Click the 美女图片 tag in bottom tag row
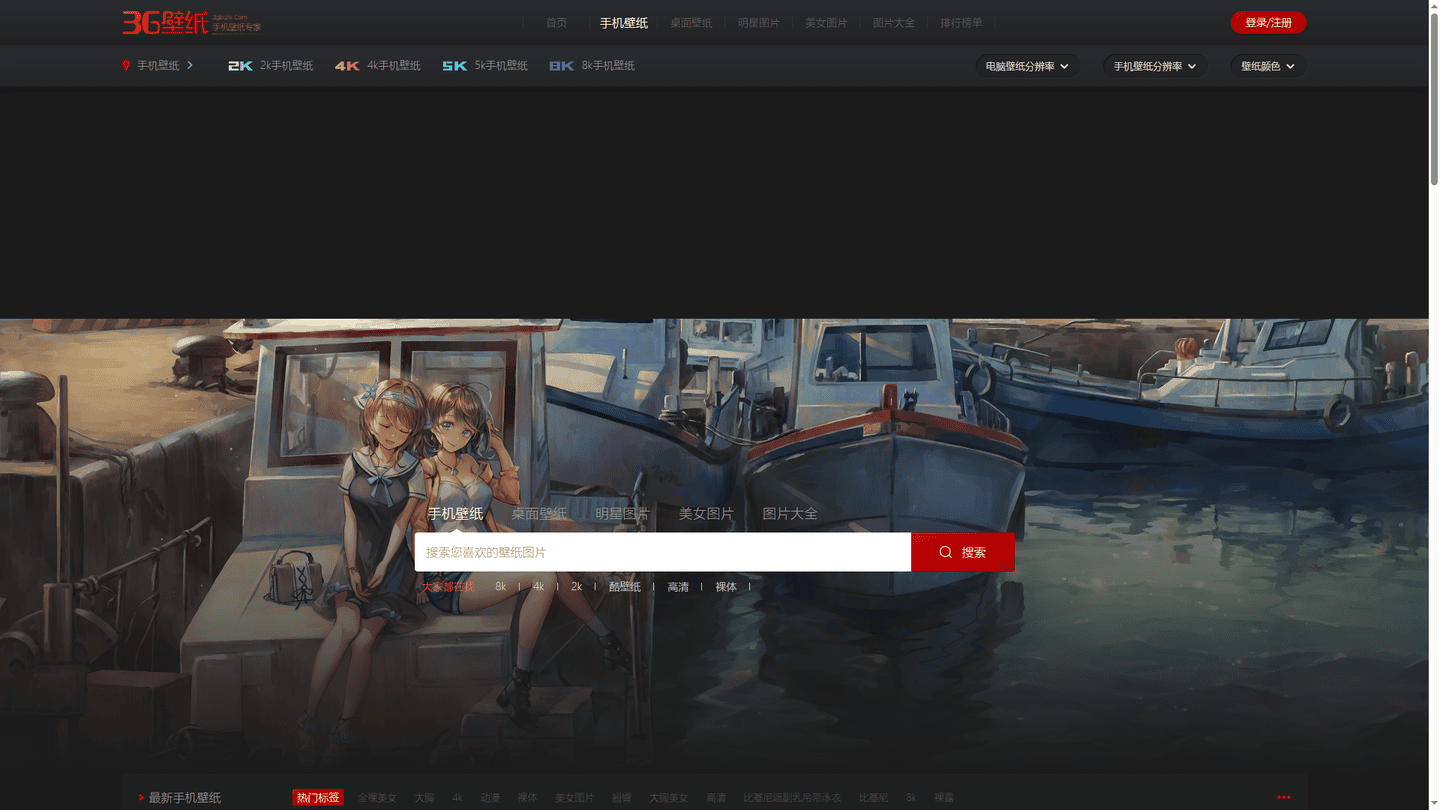The width and height of the screenshot is (1440, 810). click(574, 798)
